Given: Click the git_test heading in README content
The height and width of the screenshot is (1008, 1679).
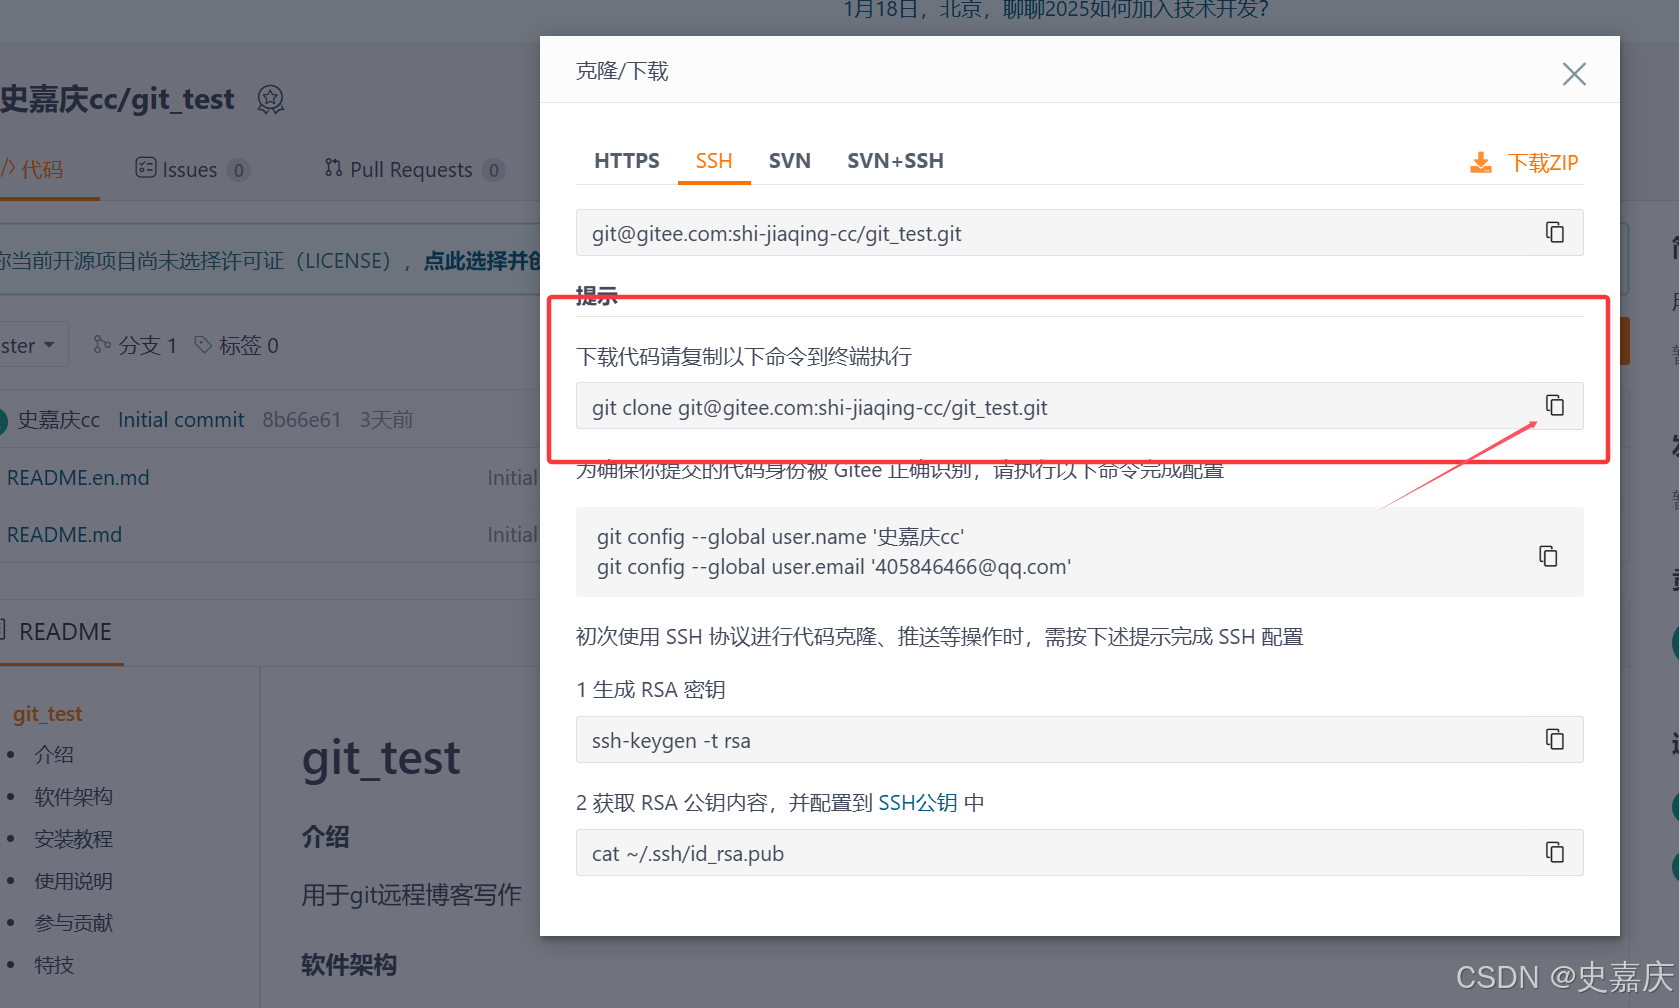Looking at the screenshot, I should point(381,758).
